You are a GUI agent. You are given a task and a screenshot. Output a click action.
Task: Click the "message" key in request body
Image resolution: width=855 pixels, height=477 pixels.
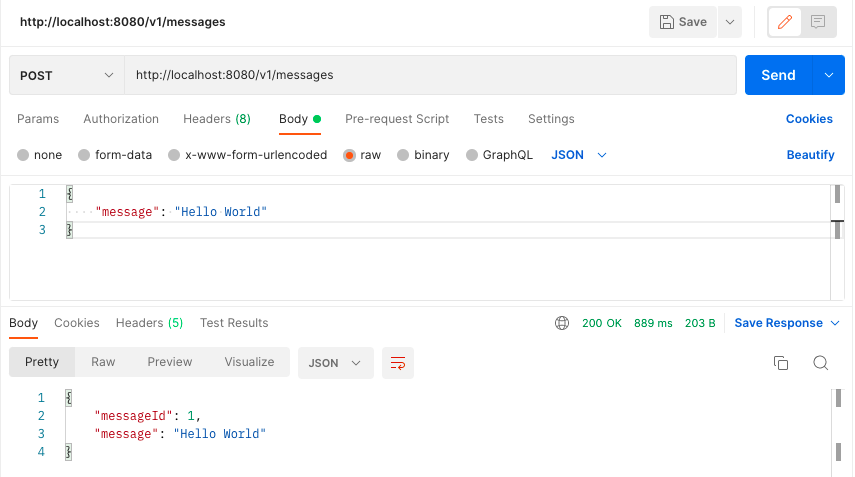[x=128, y=212]
